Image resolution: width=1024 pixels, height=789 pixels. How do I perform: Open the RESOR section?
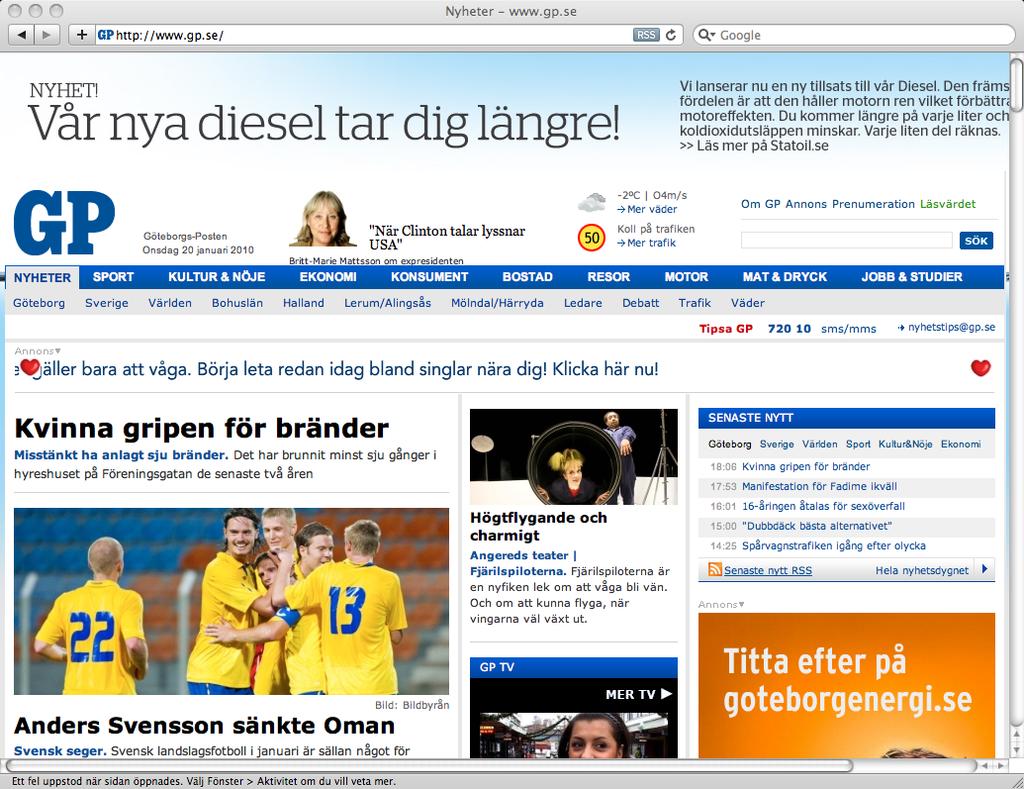click(609, 277)
